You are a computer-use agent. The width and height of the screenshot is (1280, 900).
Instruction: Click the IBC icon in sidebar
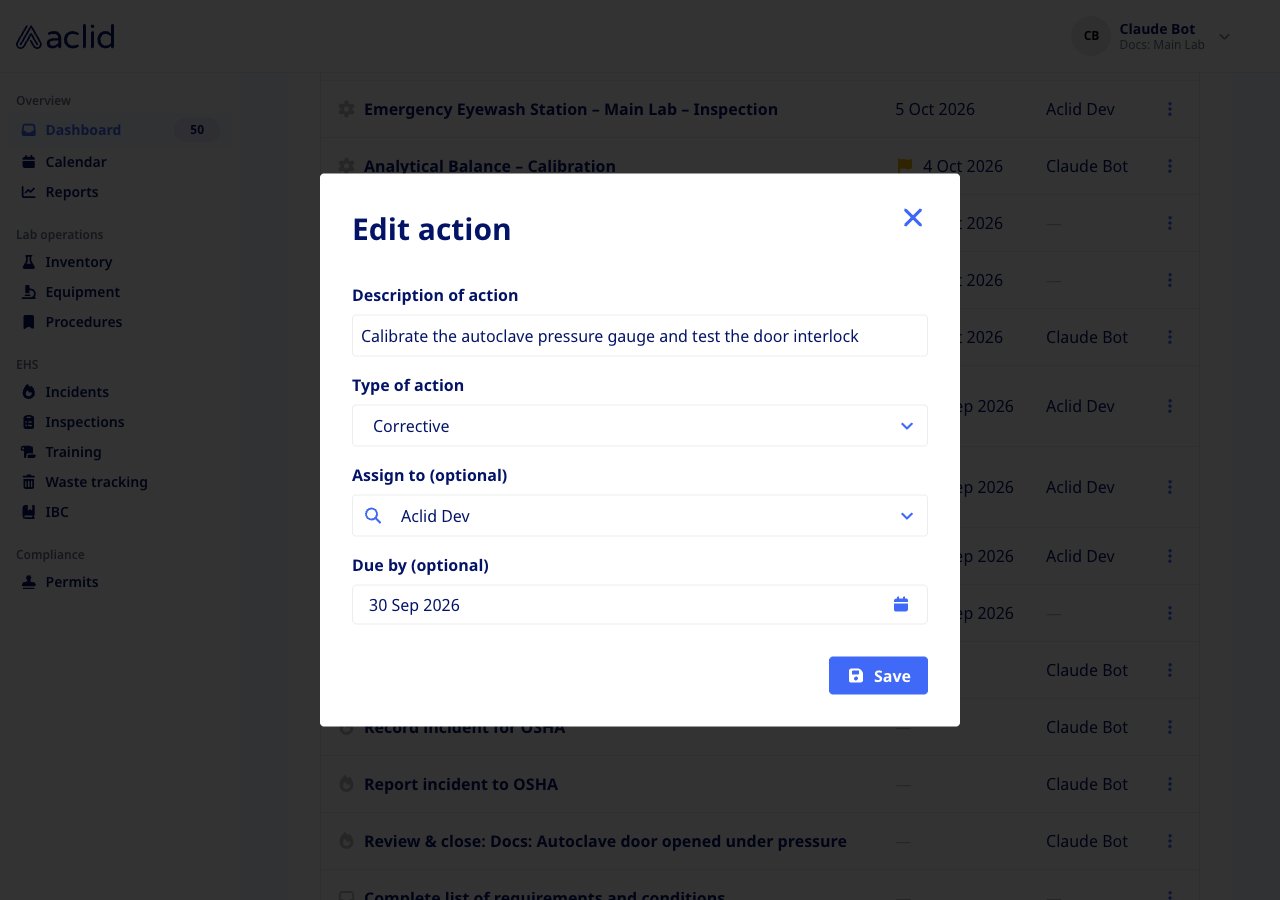point(28,512)
